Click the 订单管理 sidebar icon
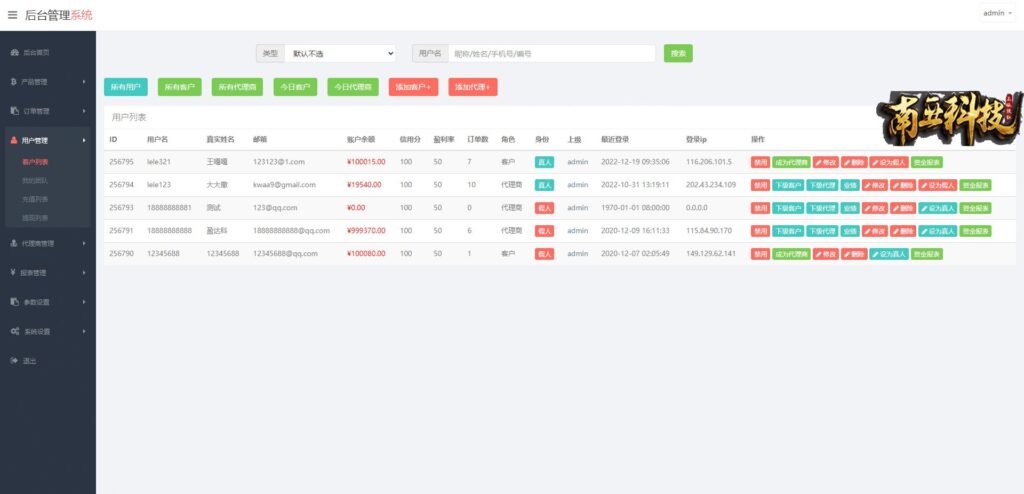 [14, 111]
